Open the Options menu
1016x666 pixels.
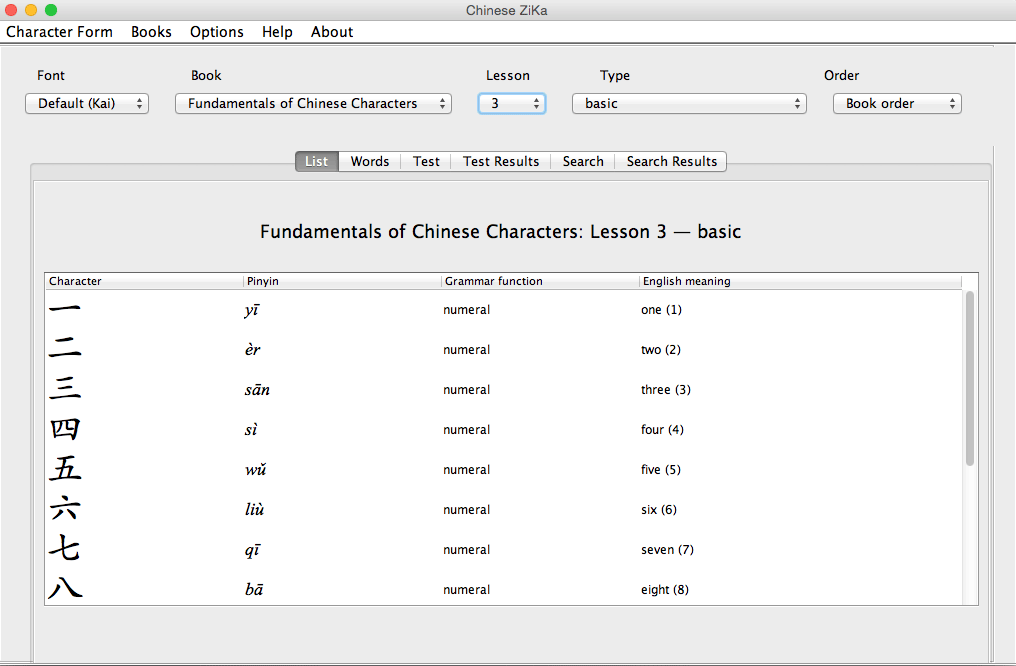click(216, 32)
